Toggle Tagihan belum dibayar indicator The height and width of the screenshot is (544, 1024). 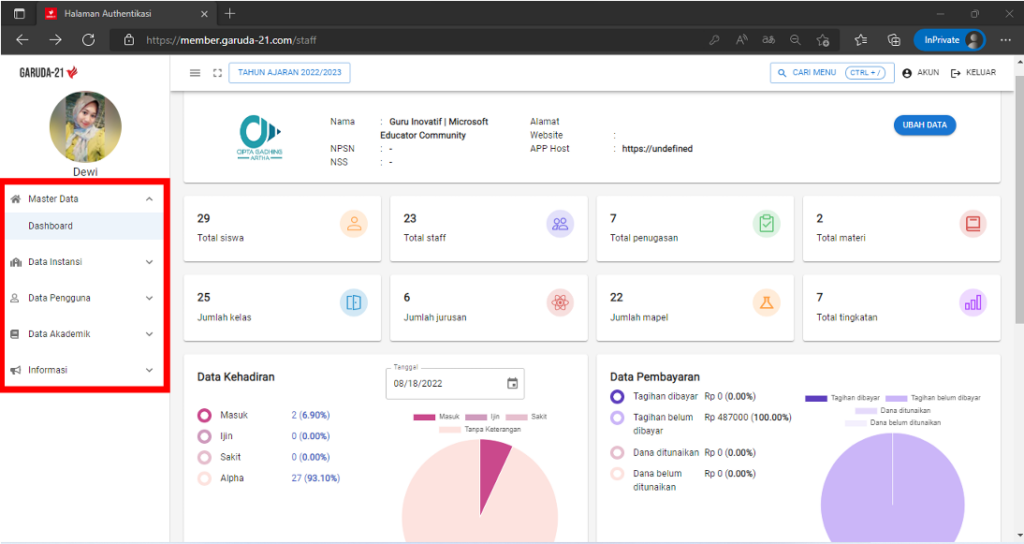pyautogui.click(x=617, y=417)
